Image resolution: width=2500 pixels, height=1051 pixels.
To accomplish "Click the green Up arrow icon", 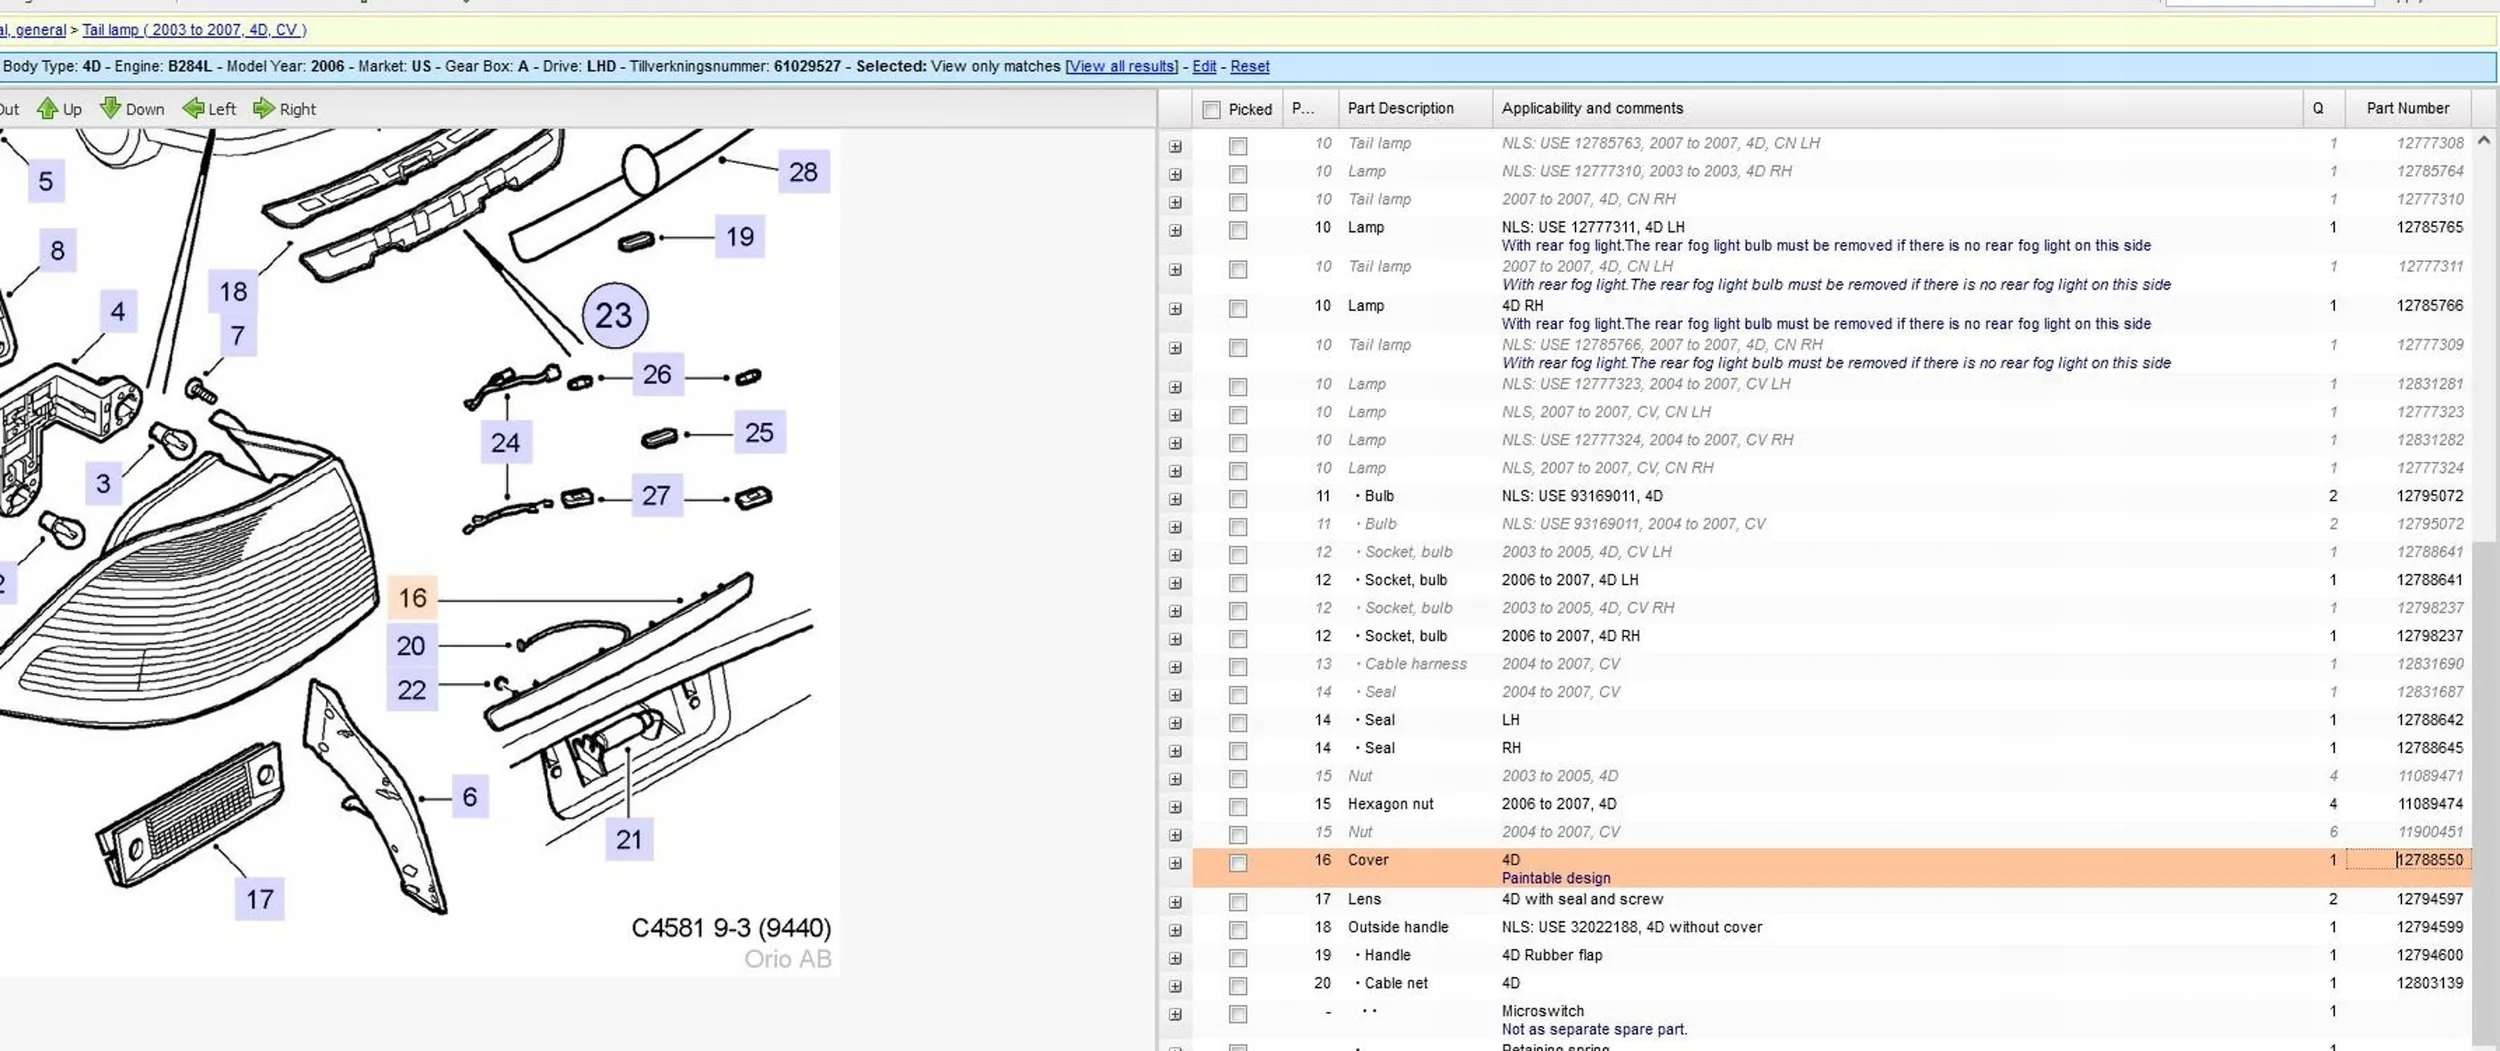I will pos(47,109).
